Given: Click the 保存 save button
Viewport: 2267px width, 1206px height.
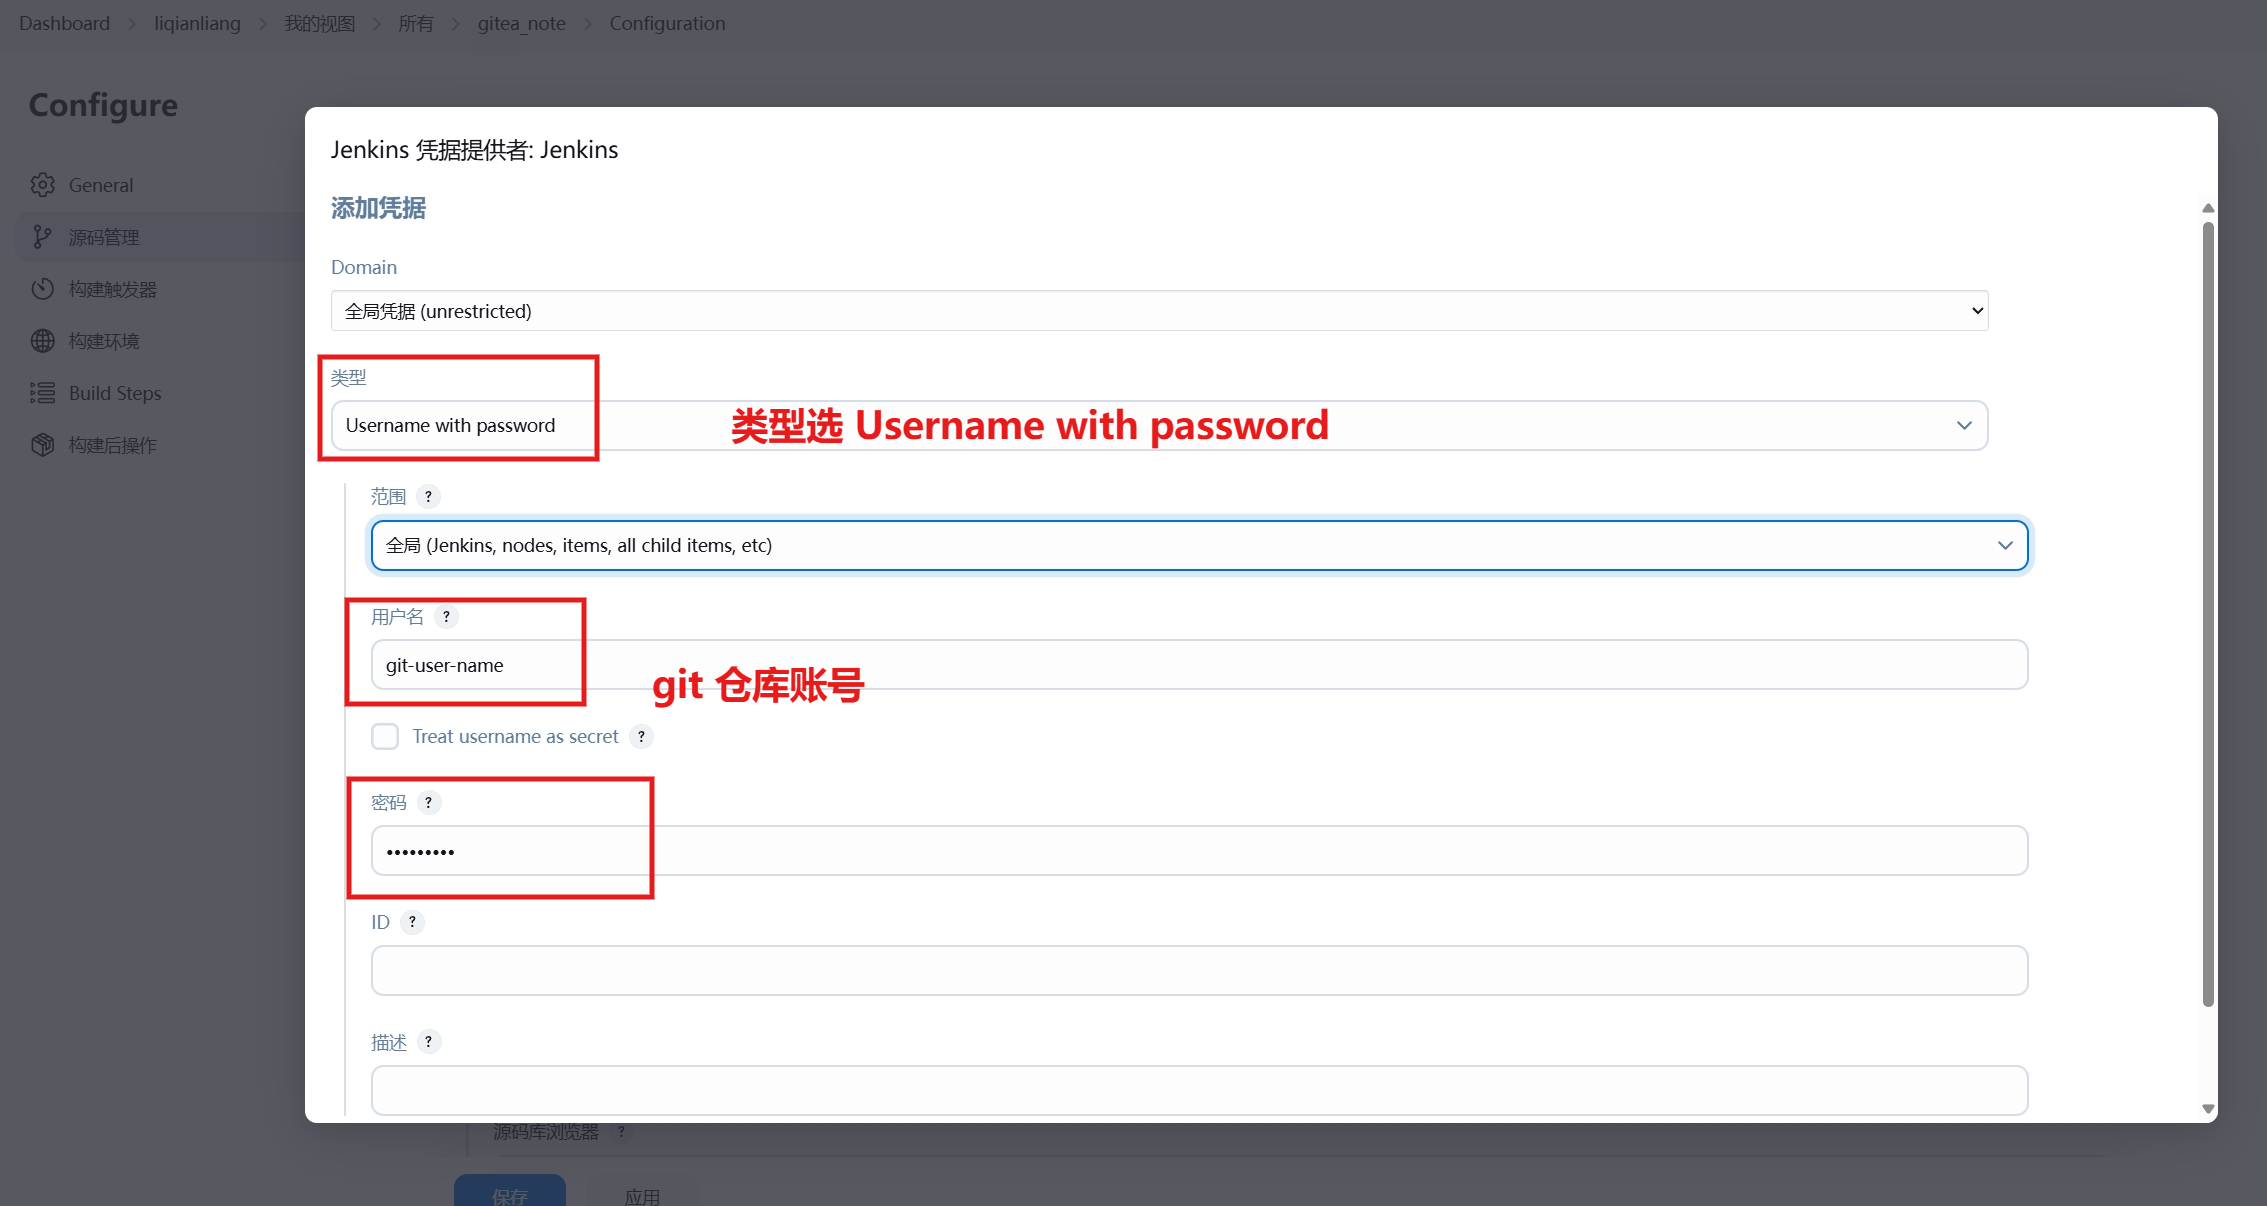Looking at the screenshot, I should click(x=510, y=1191).
